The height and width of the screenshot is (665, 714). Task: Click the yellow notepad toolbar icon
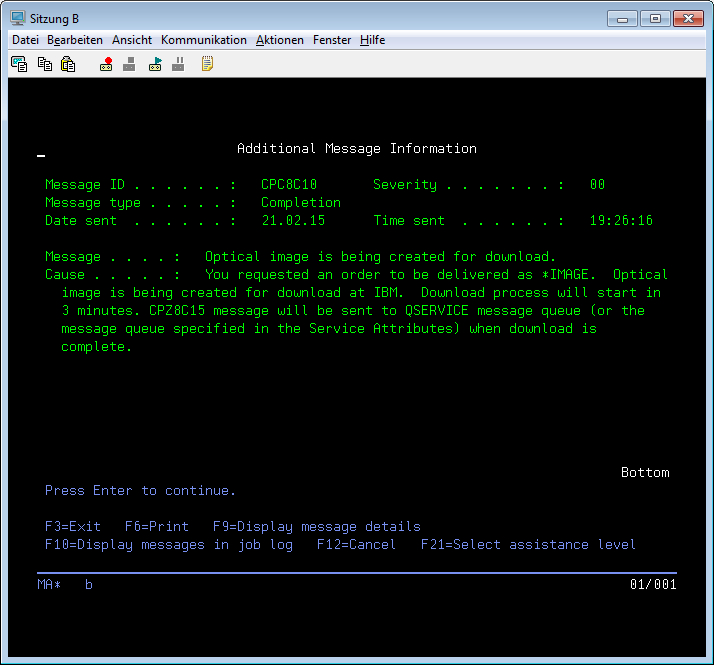(207, 64)
